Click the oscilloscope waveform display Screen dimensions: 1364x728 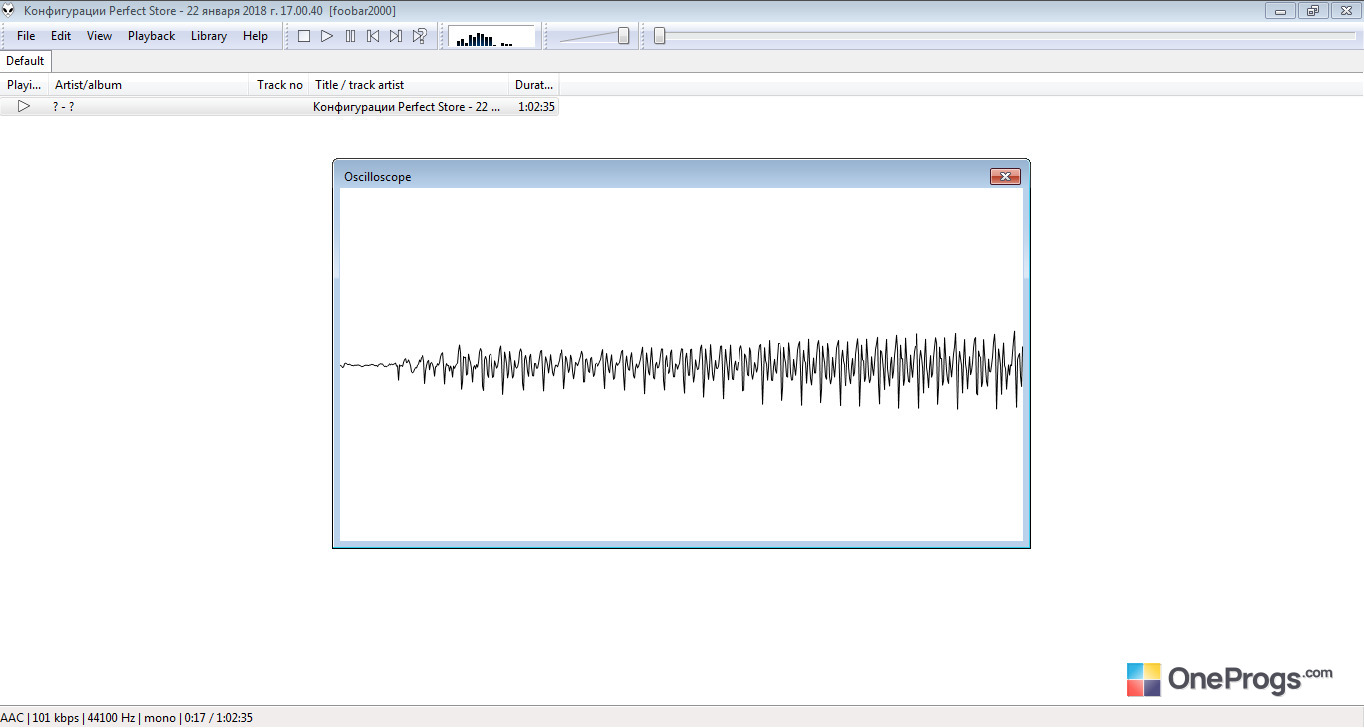(681, 365)
